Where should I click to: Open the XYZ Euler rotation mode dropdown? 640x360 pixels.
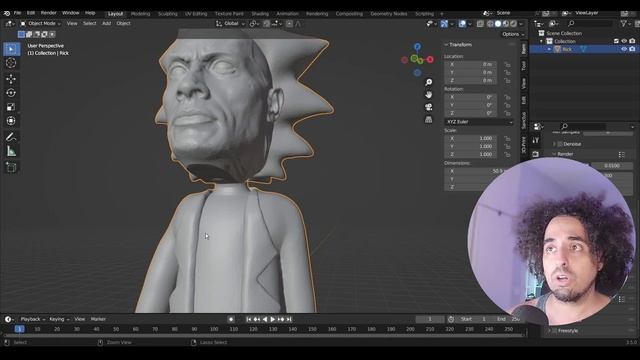[x=479, y=122]
